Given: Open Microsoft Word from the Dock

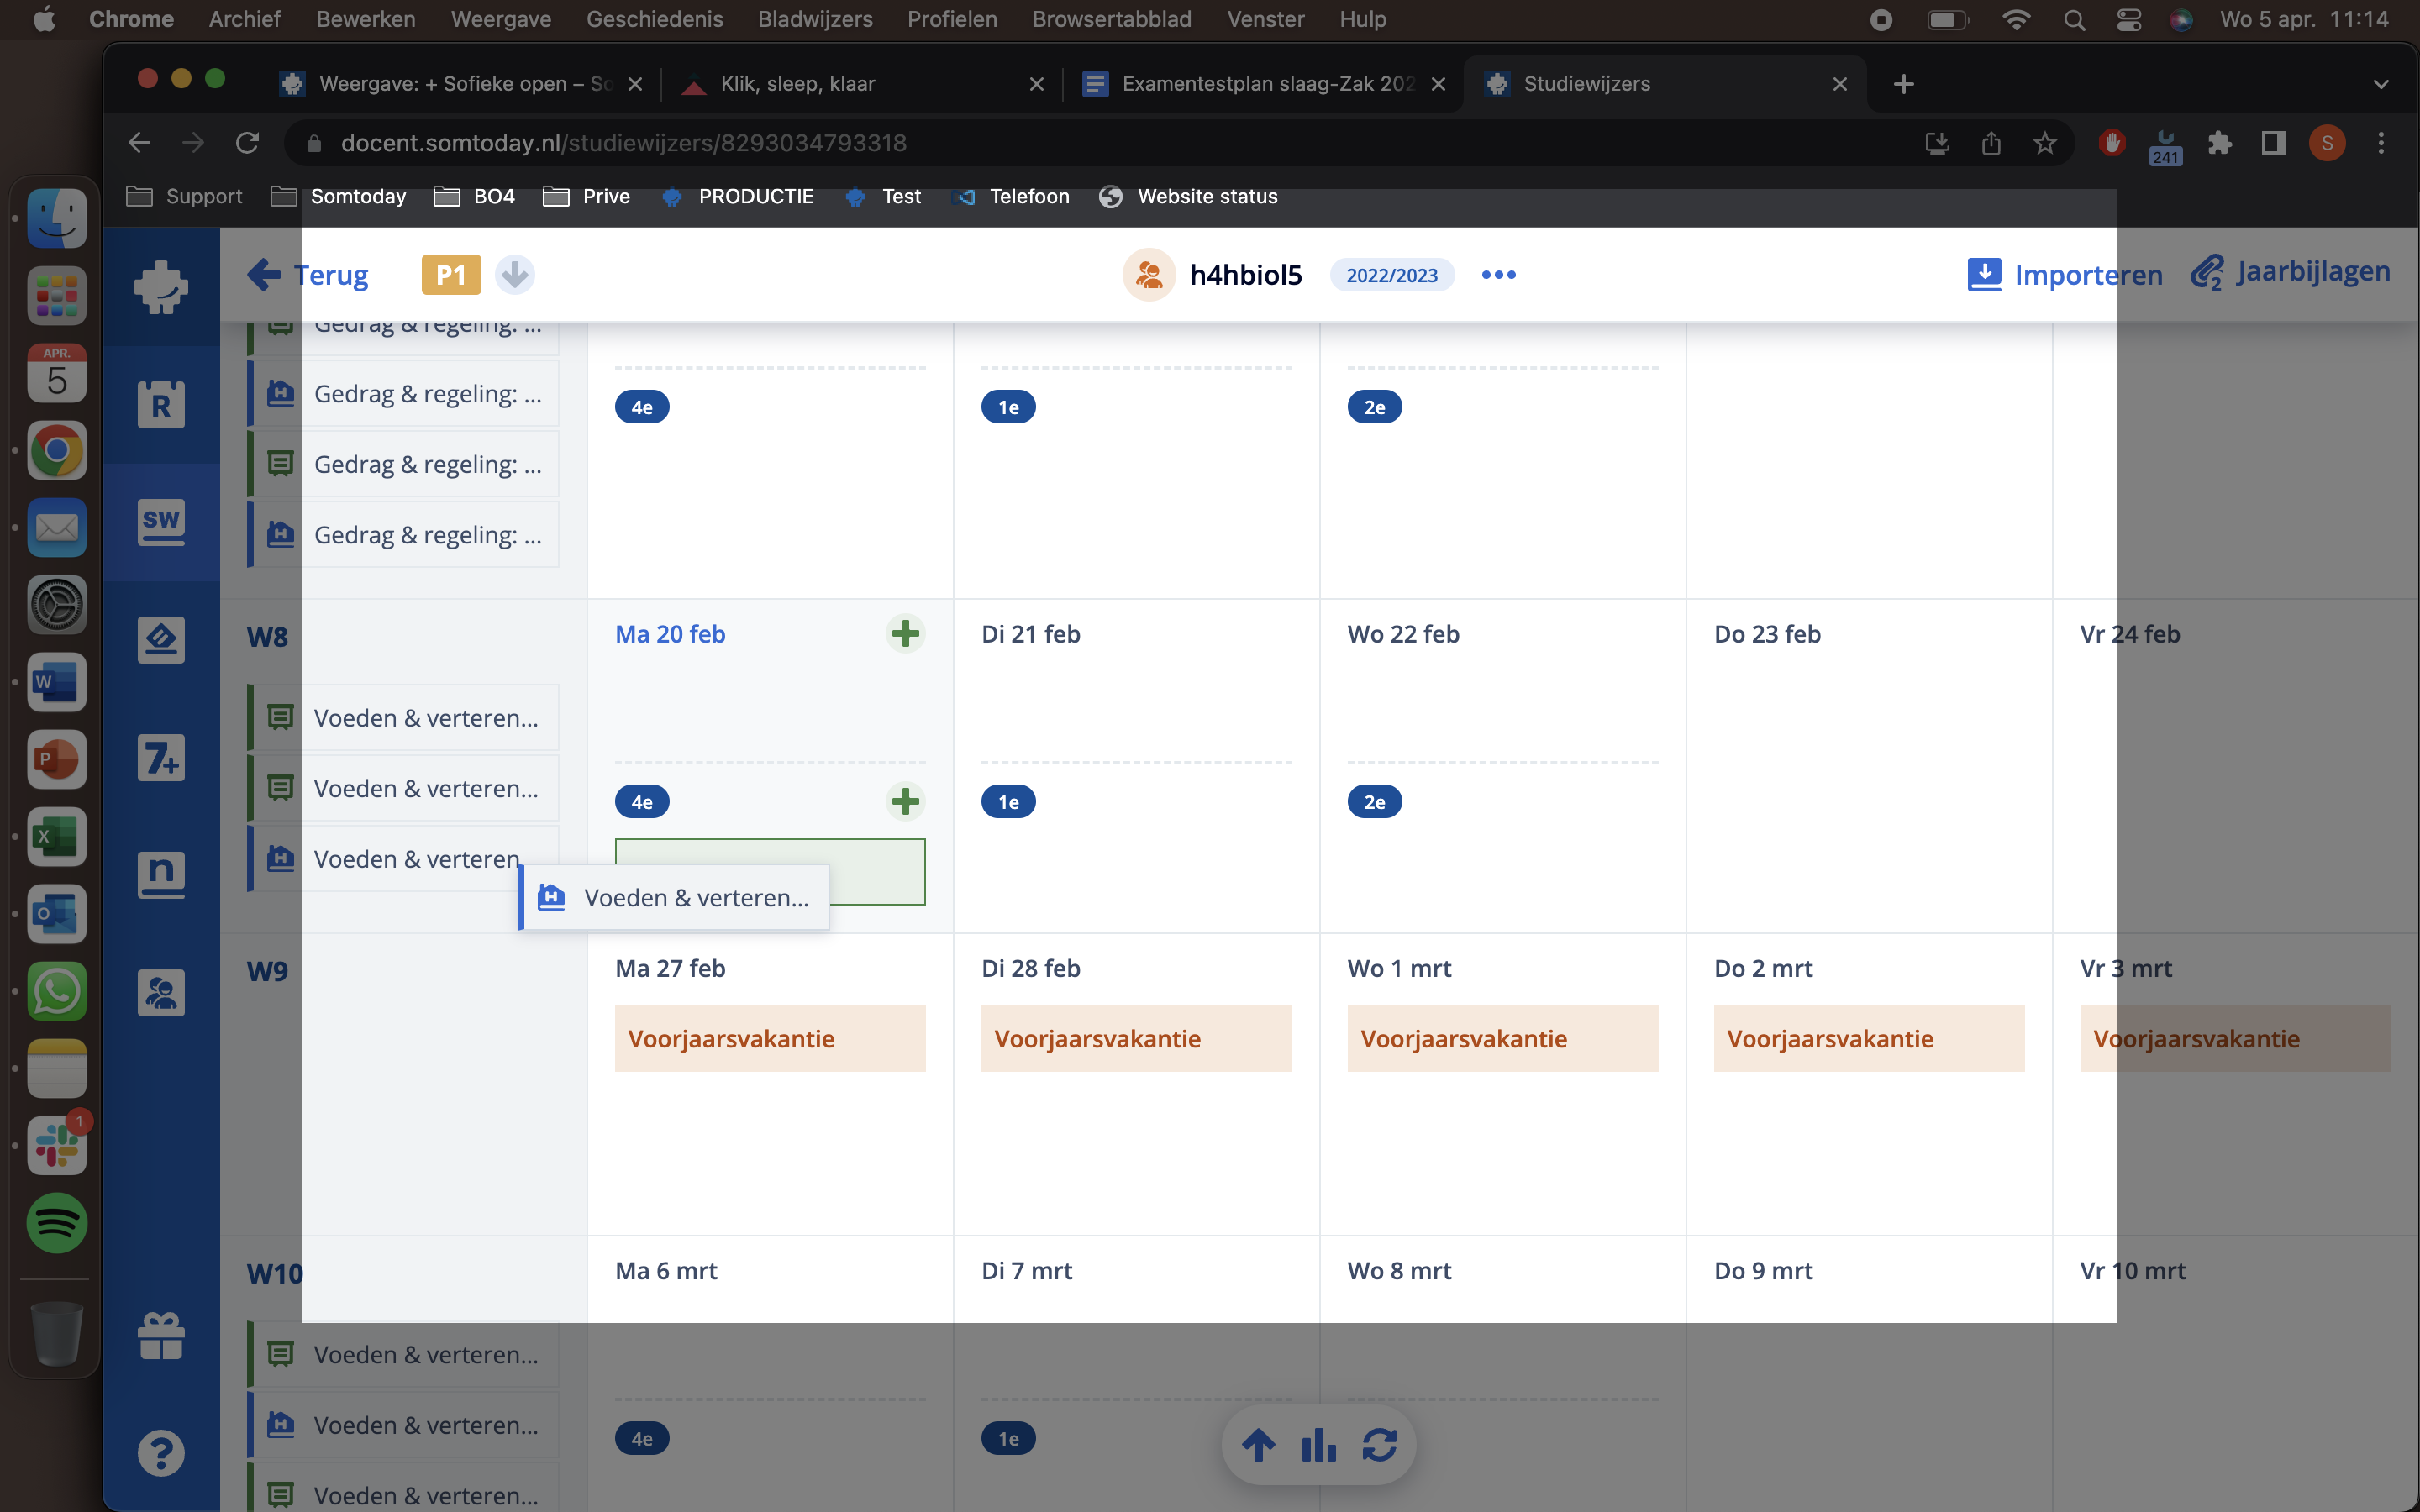Looking at the screenshot, I should click(56, 682).
